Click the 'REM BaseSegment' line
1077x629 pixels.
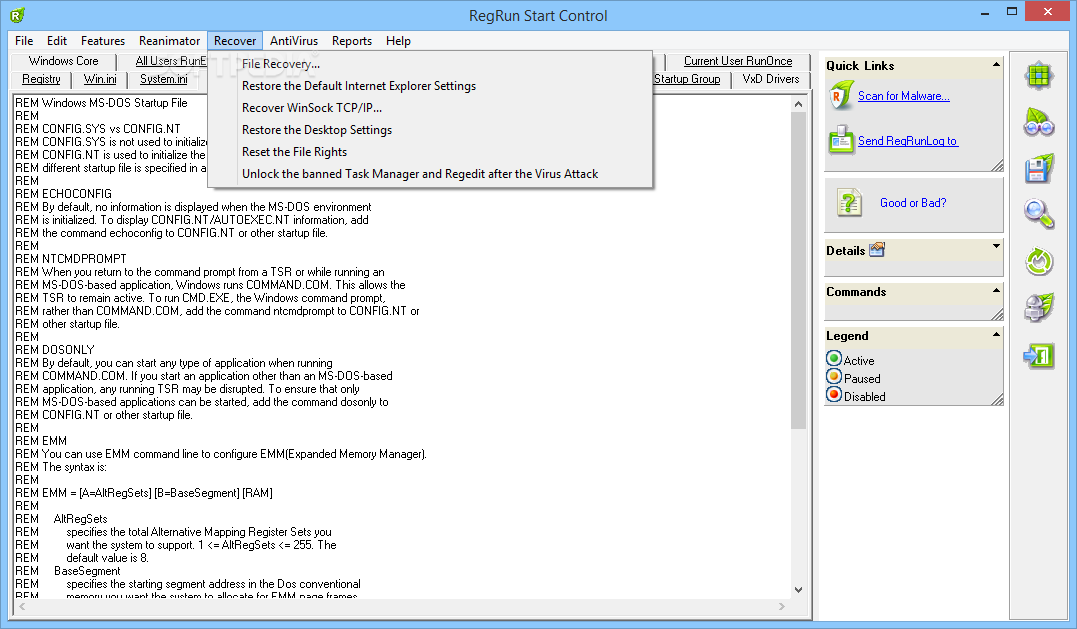click(68, 571)
